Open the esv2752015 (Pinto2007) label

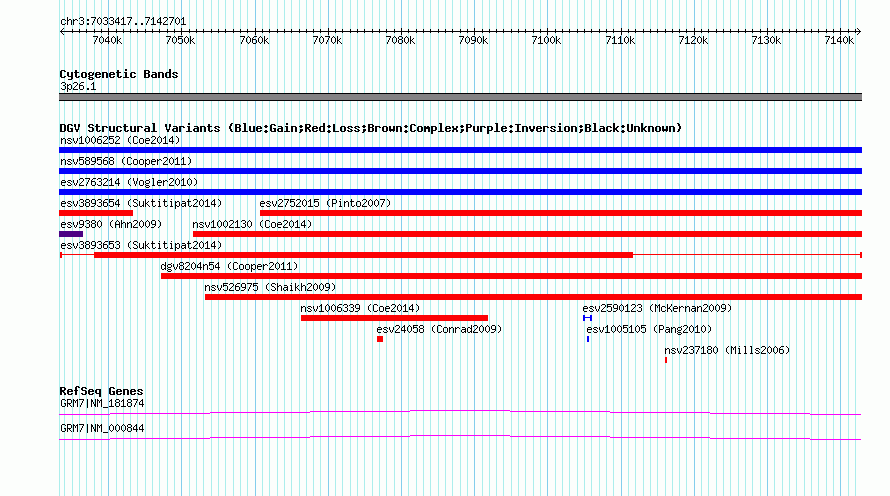(325, 203)
